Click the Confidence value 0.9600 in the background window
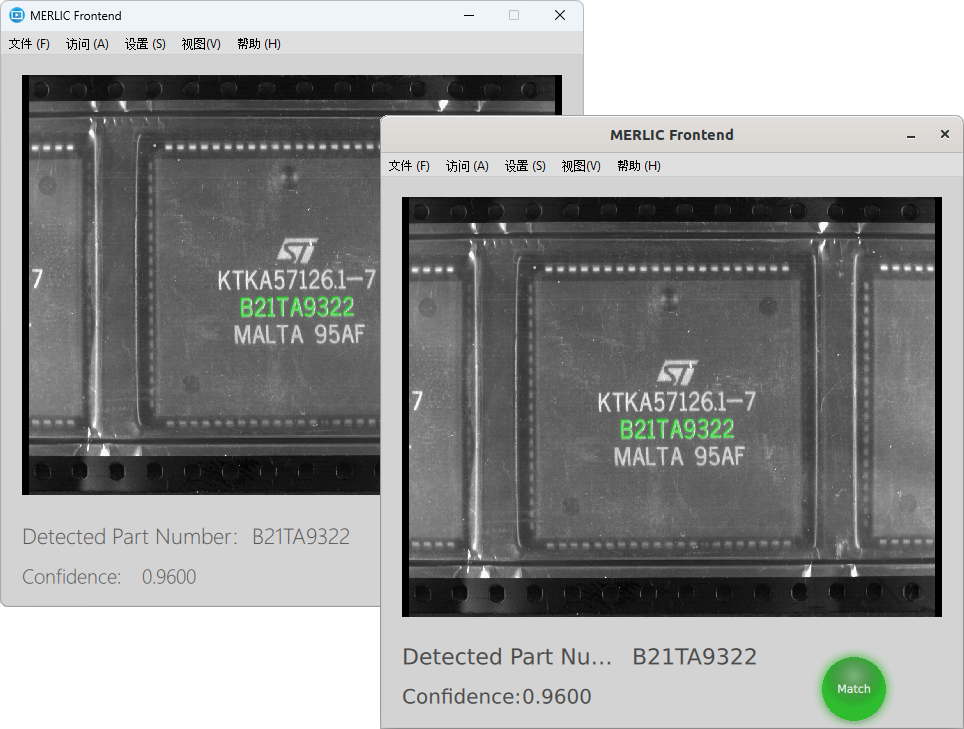 (x=169, y=577)
